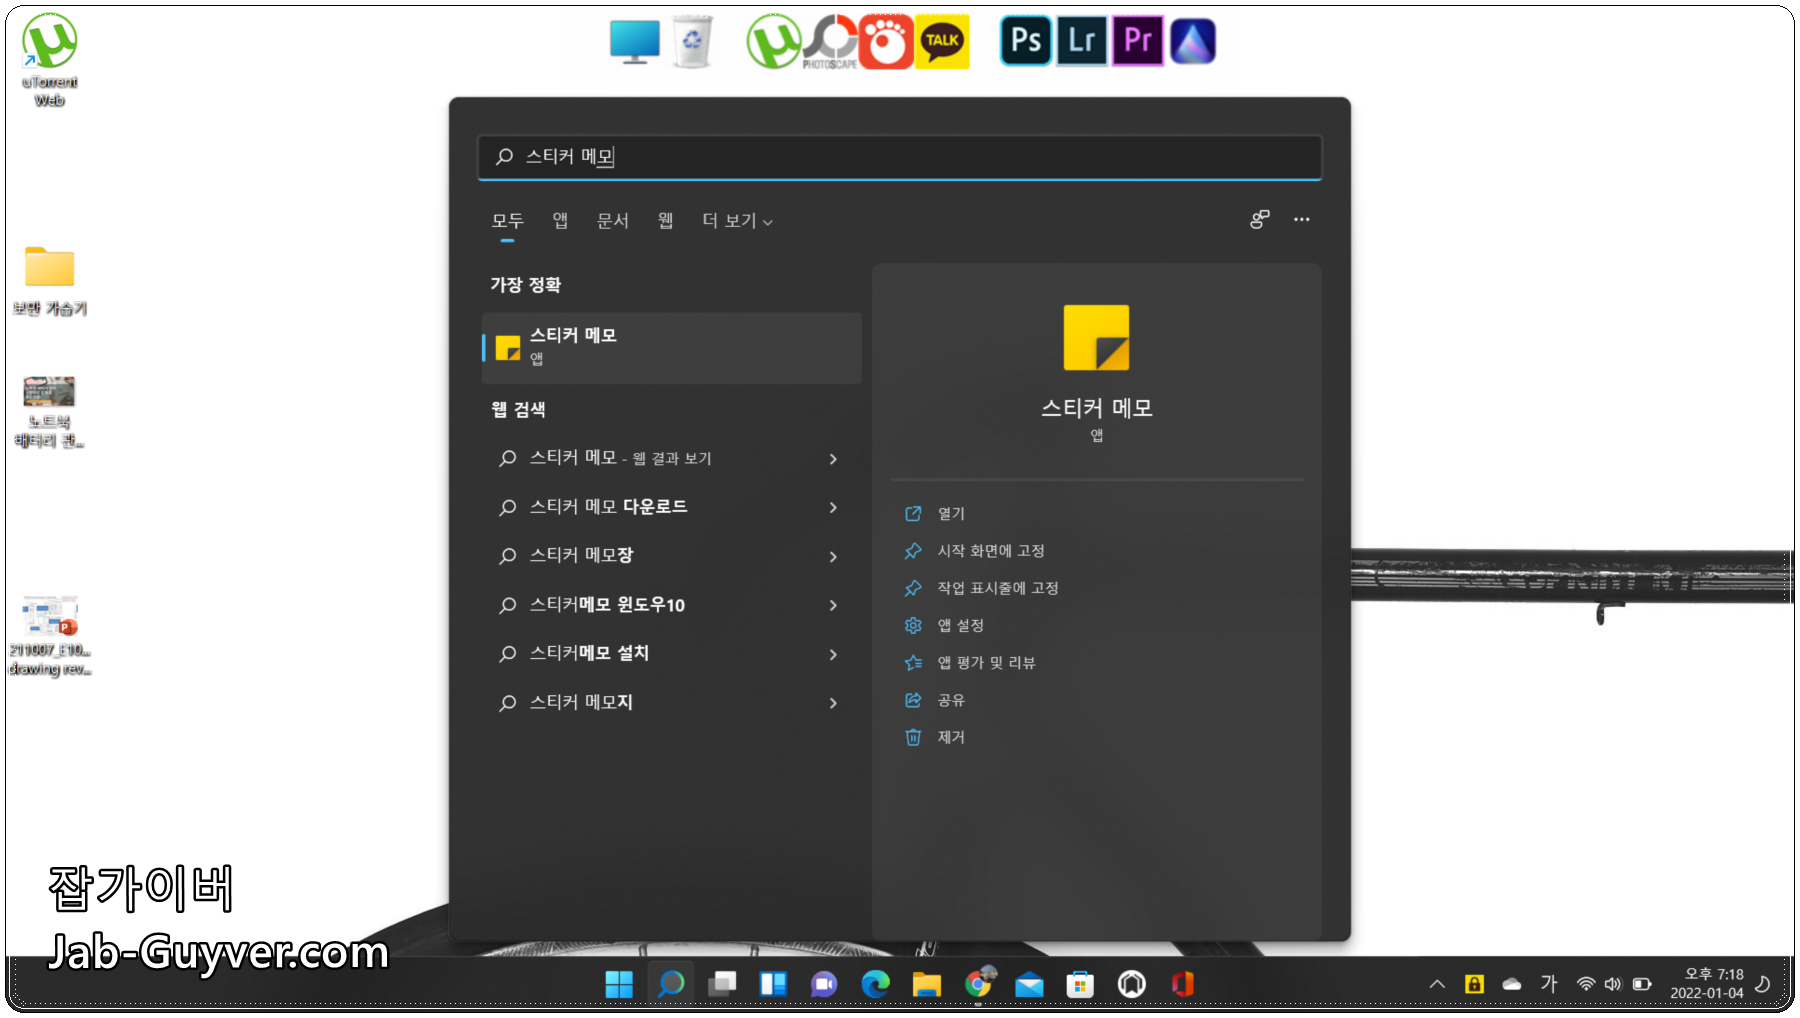Open Premiere Pro from the desktop
Screen dimensions: 1800x1018
coord(1137,40)
